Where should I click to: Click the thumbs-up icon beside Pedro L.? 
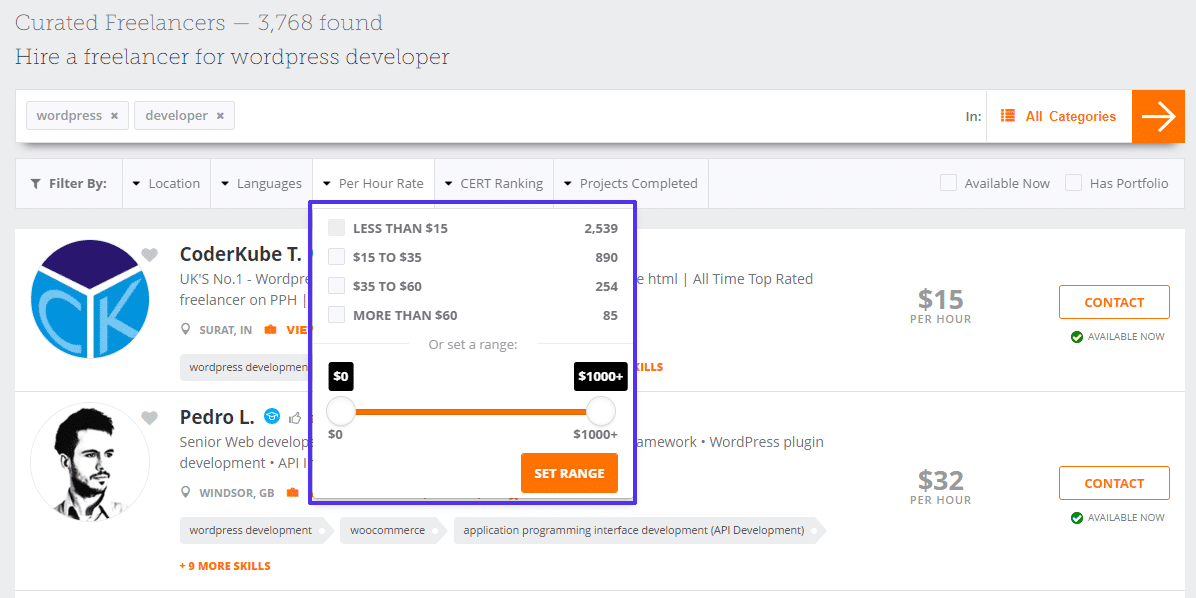pos(294,417)
